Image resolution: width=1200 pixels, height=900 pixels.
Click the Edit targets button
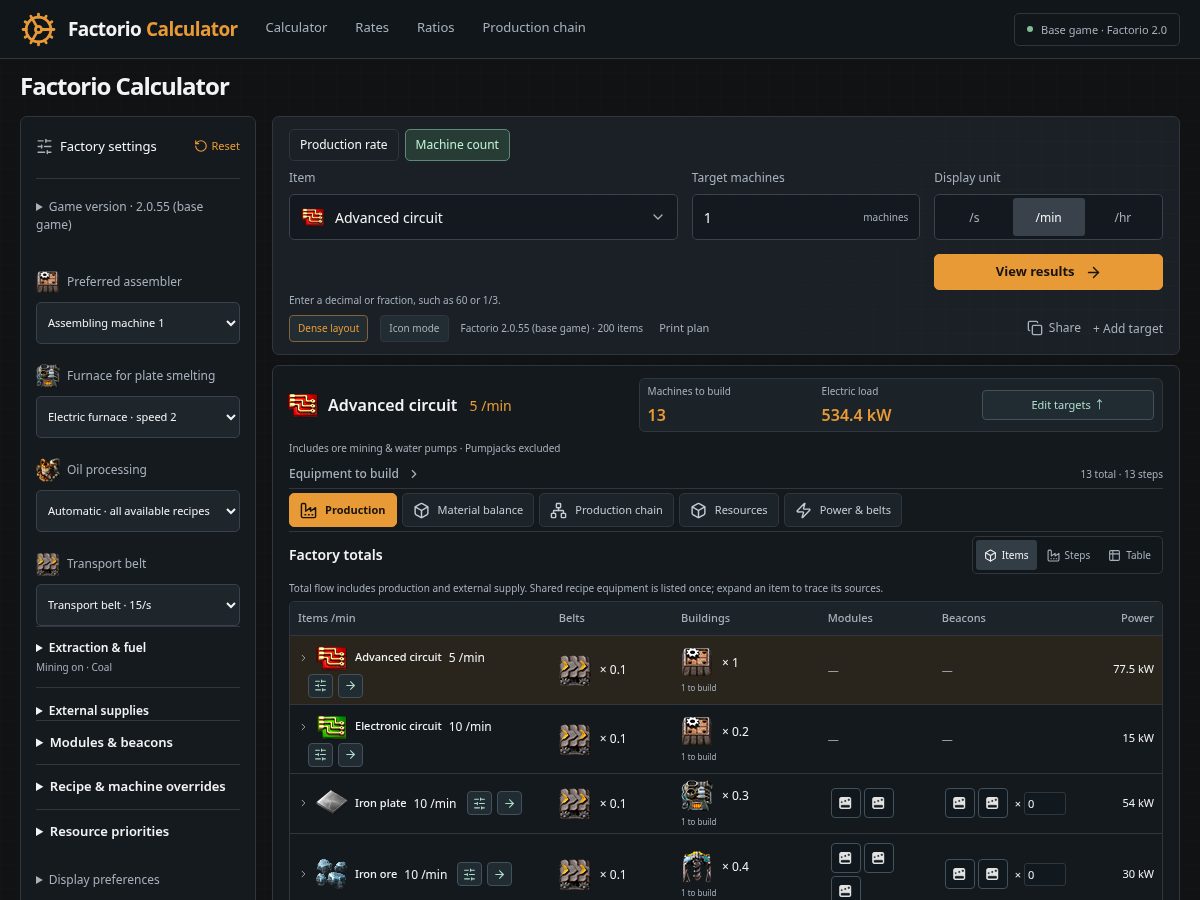tap(1067, 405)
